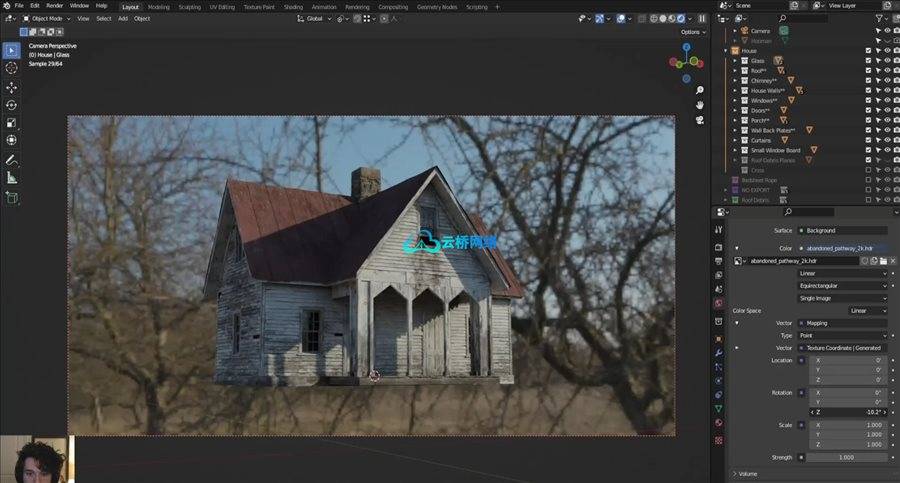Open the Texture properties tab
The width and height of the screenshot is (900, 483).
pos(719,441)
